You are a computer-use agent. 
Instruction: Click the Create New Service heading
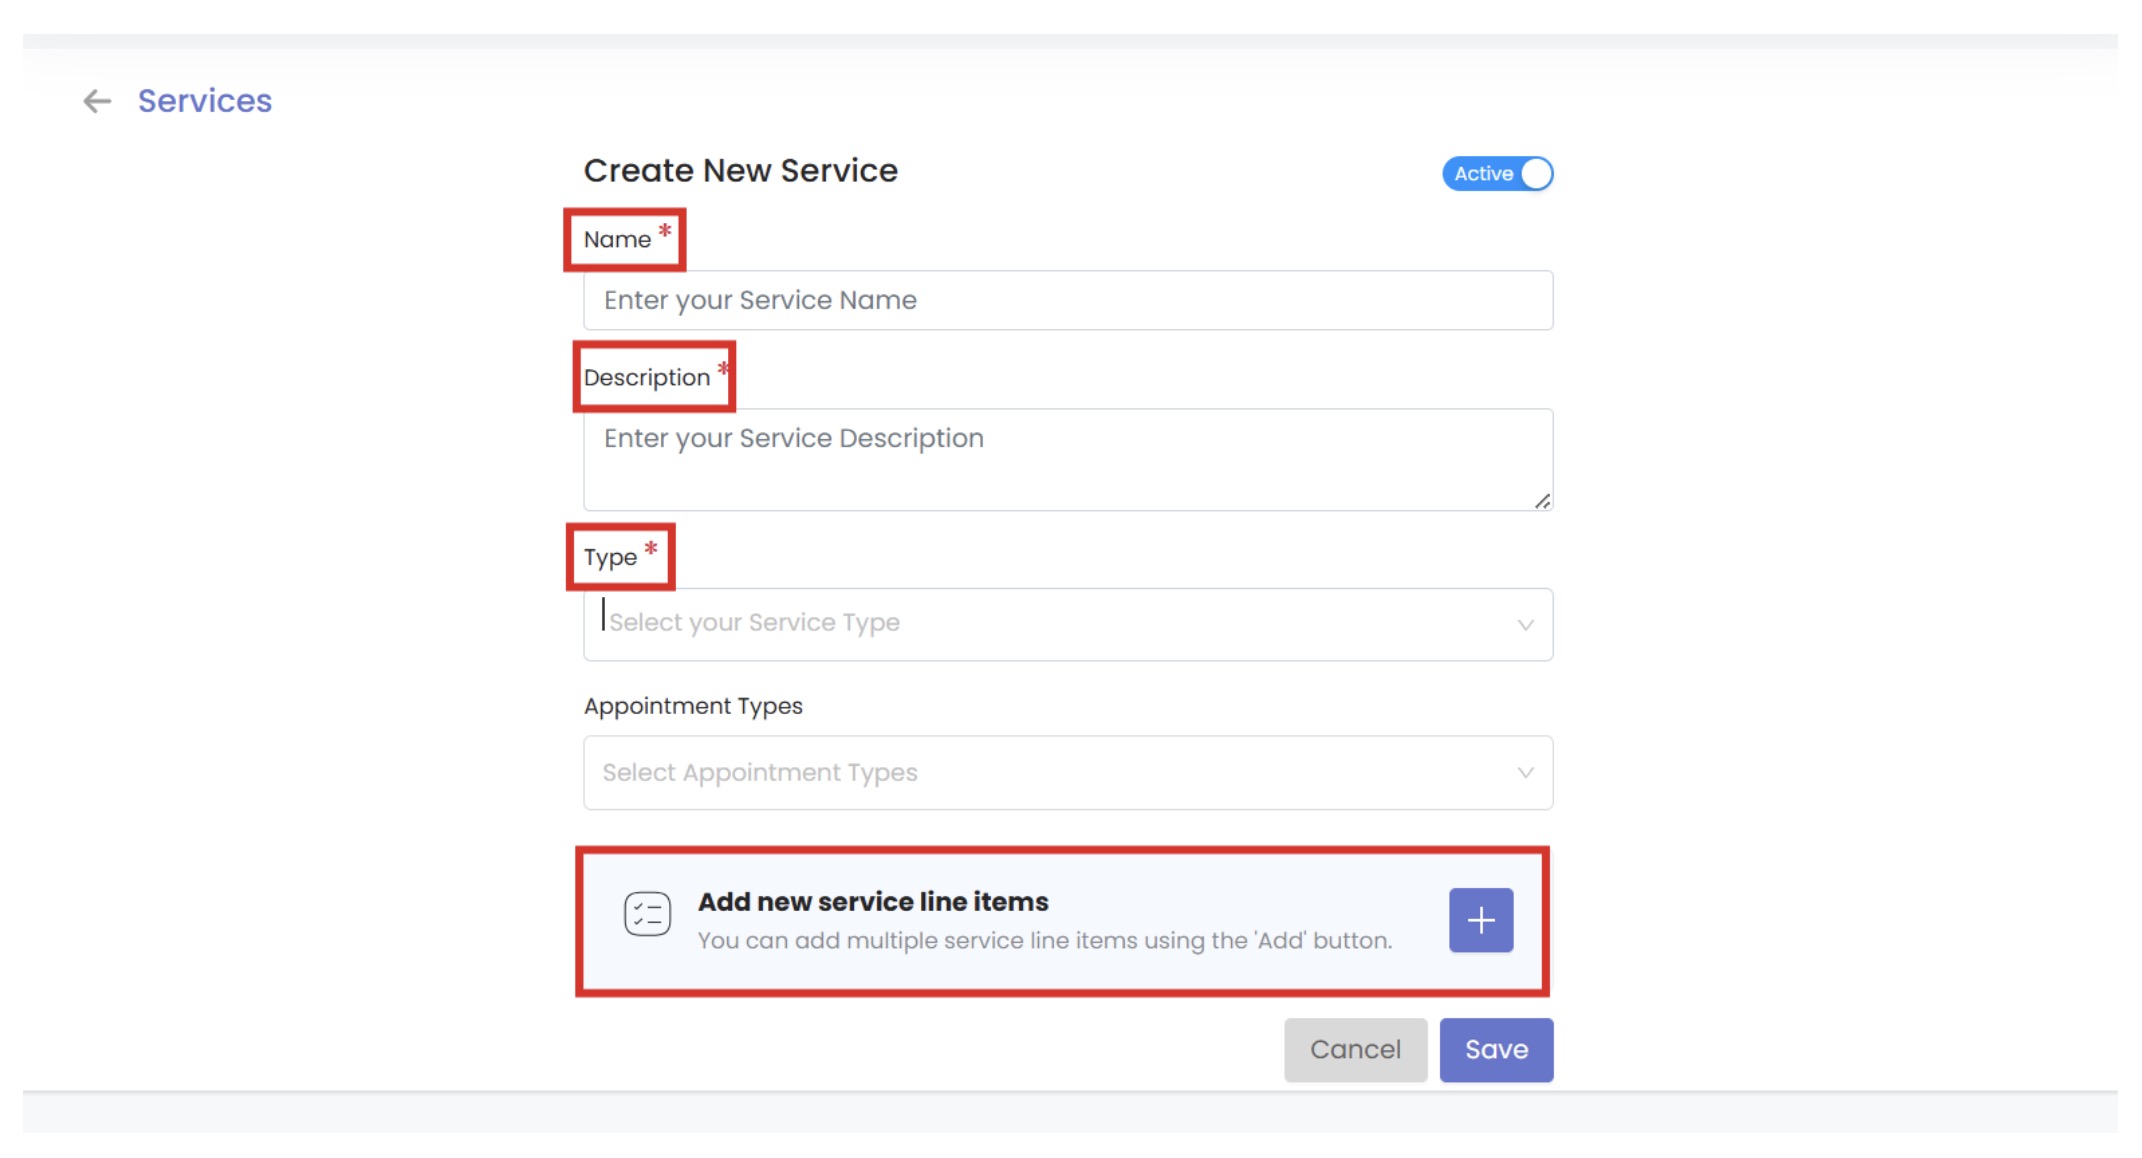point(740,171)
